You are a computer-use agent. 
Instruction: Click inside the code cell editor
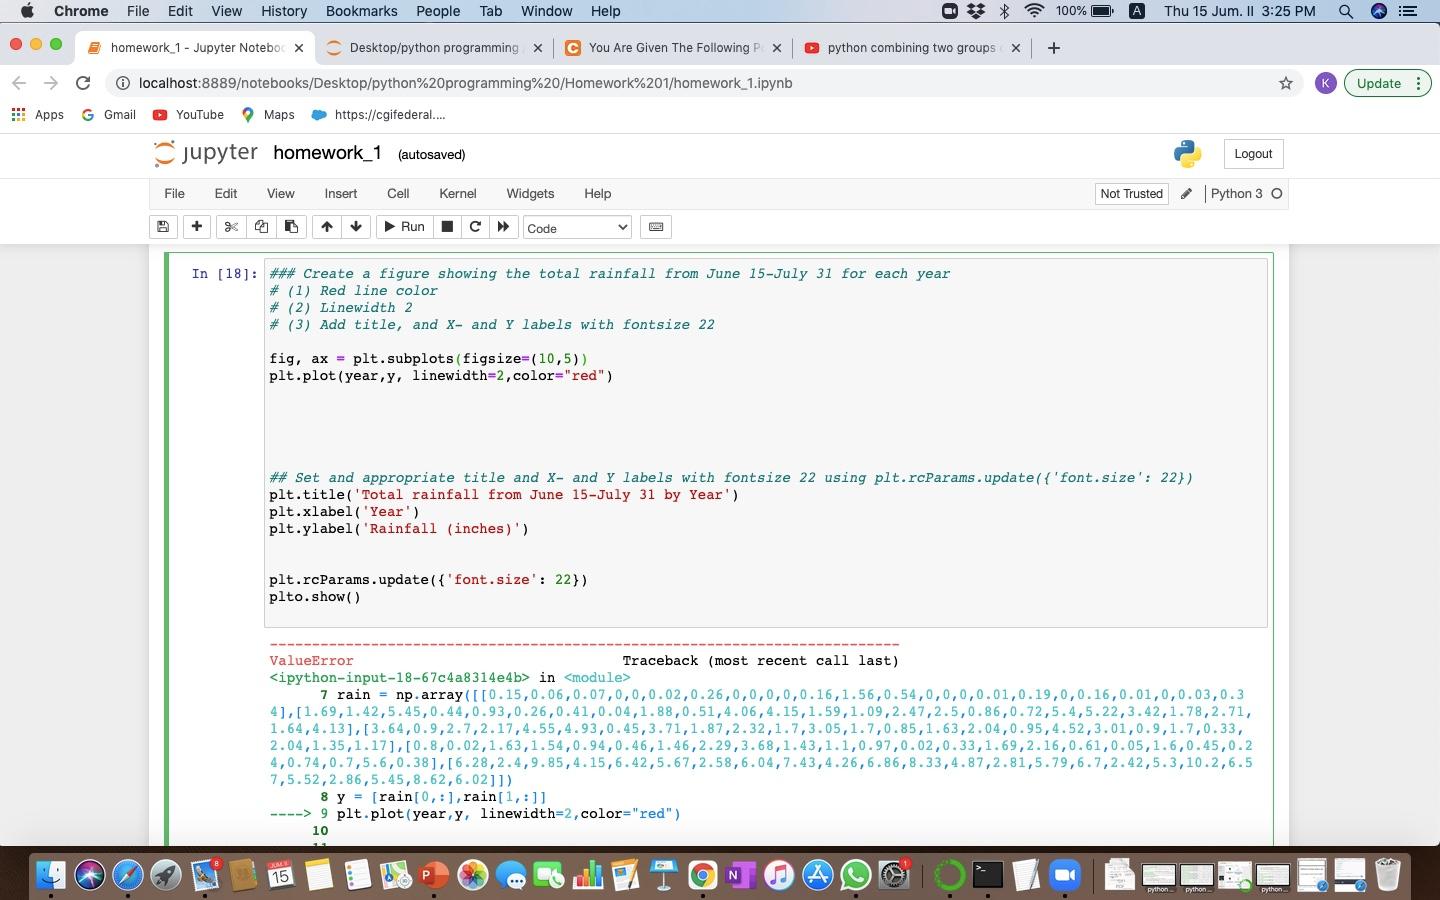[766, 441]
